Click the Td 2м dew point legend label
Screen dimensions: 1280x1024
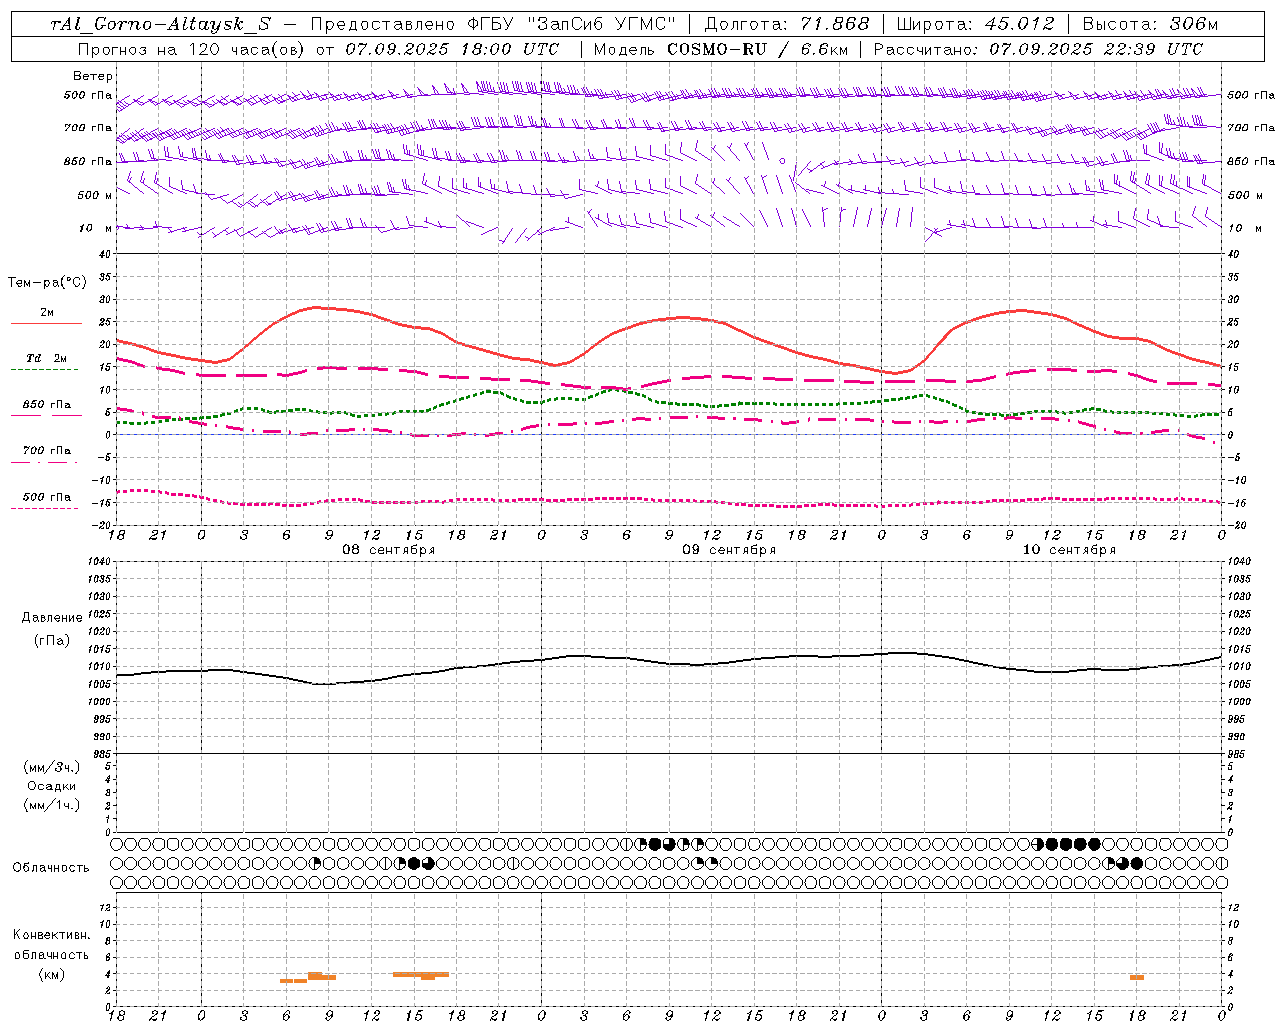pos(47,358)
